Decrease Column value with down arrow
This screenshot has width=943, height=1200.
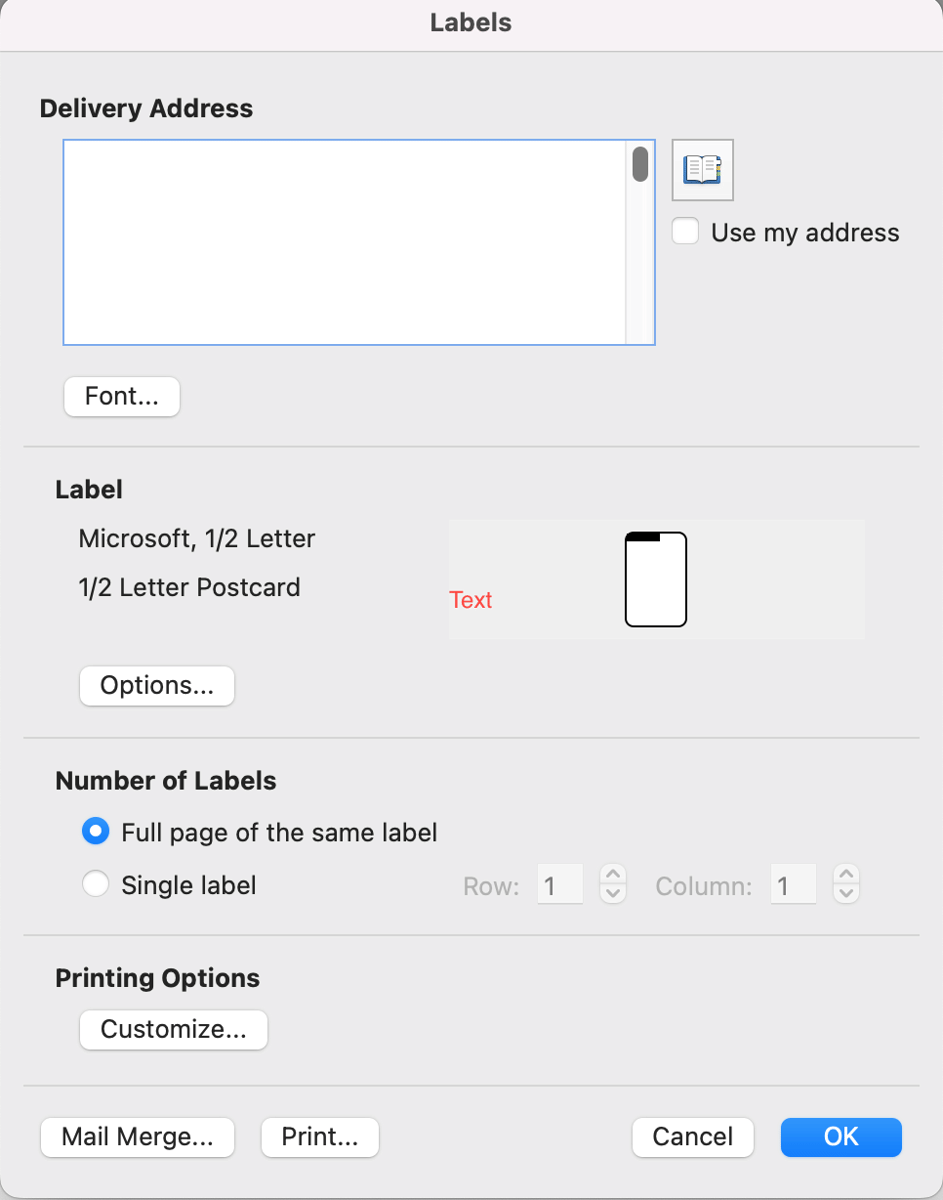click(846, 894)
